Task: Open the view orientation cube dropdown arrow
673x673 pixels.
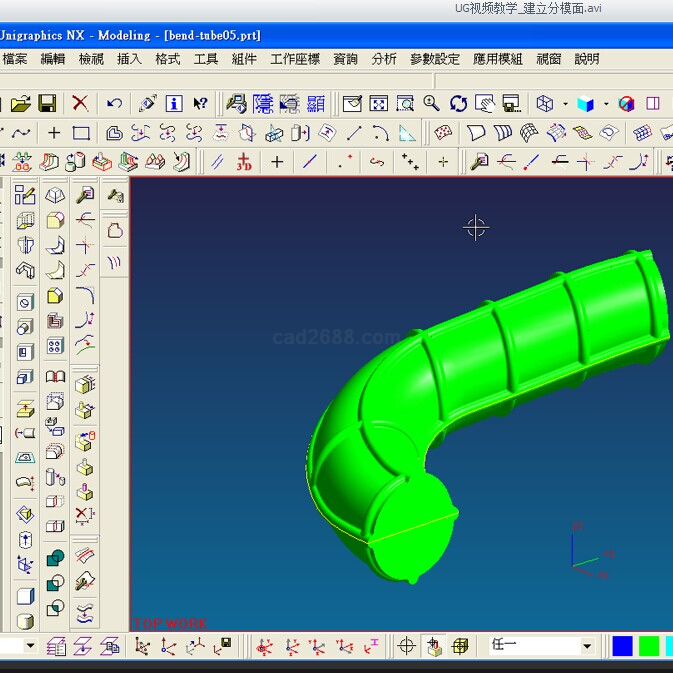Action: pos(564,103)
